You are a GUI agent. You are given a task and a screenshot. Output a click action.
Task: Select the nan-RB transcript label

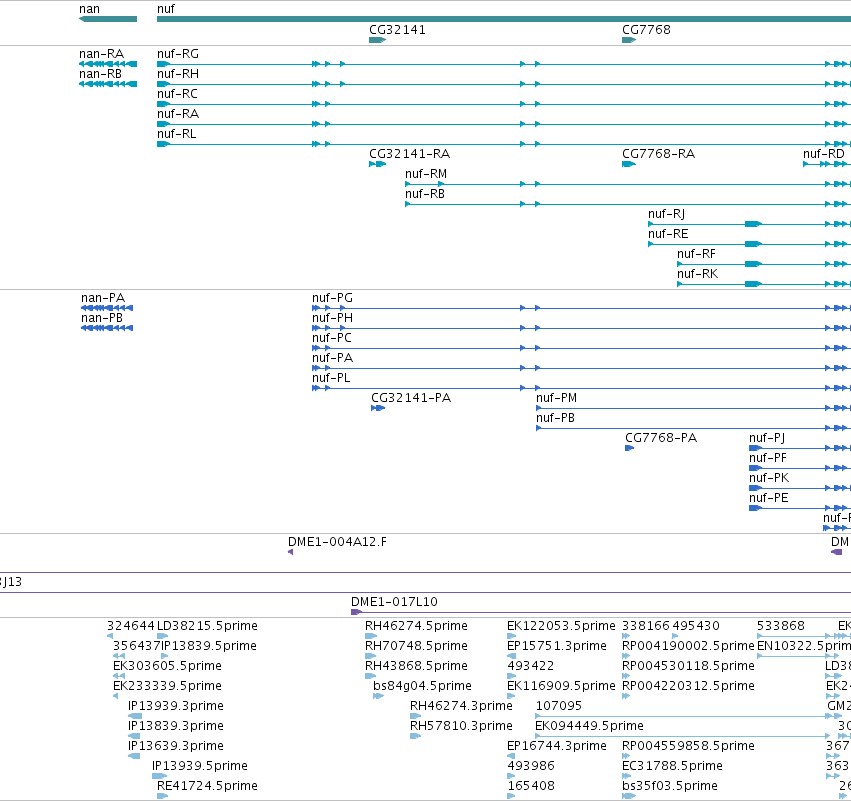tap(100, 74)
